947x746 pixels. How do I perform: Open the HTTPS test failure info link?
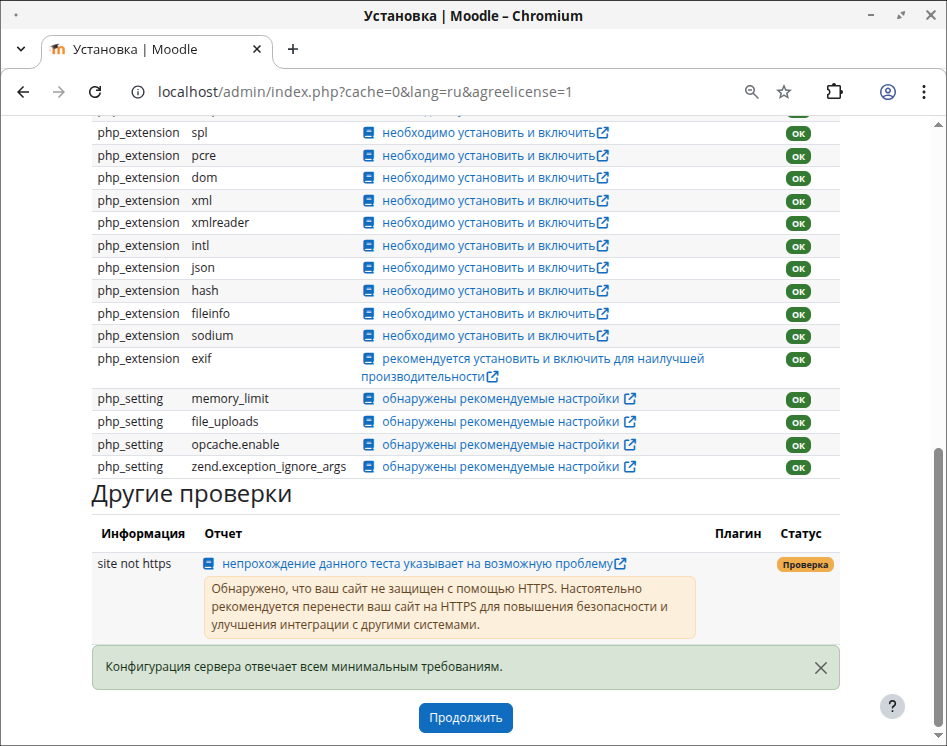pyautogui.click(x=417, y=564)
